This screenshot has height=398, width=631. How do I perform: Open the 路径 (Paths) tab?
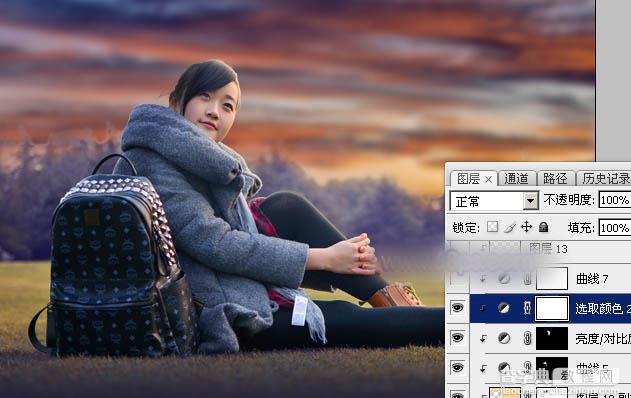[555, 179]
